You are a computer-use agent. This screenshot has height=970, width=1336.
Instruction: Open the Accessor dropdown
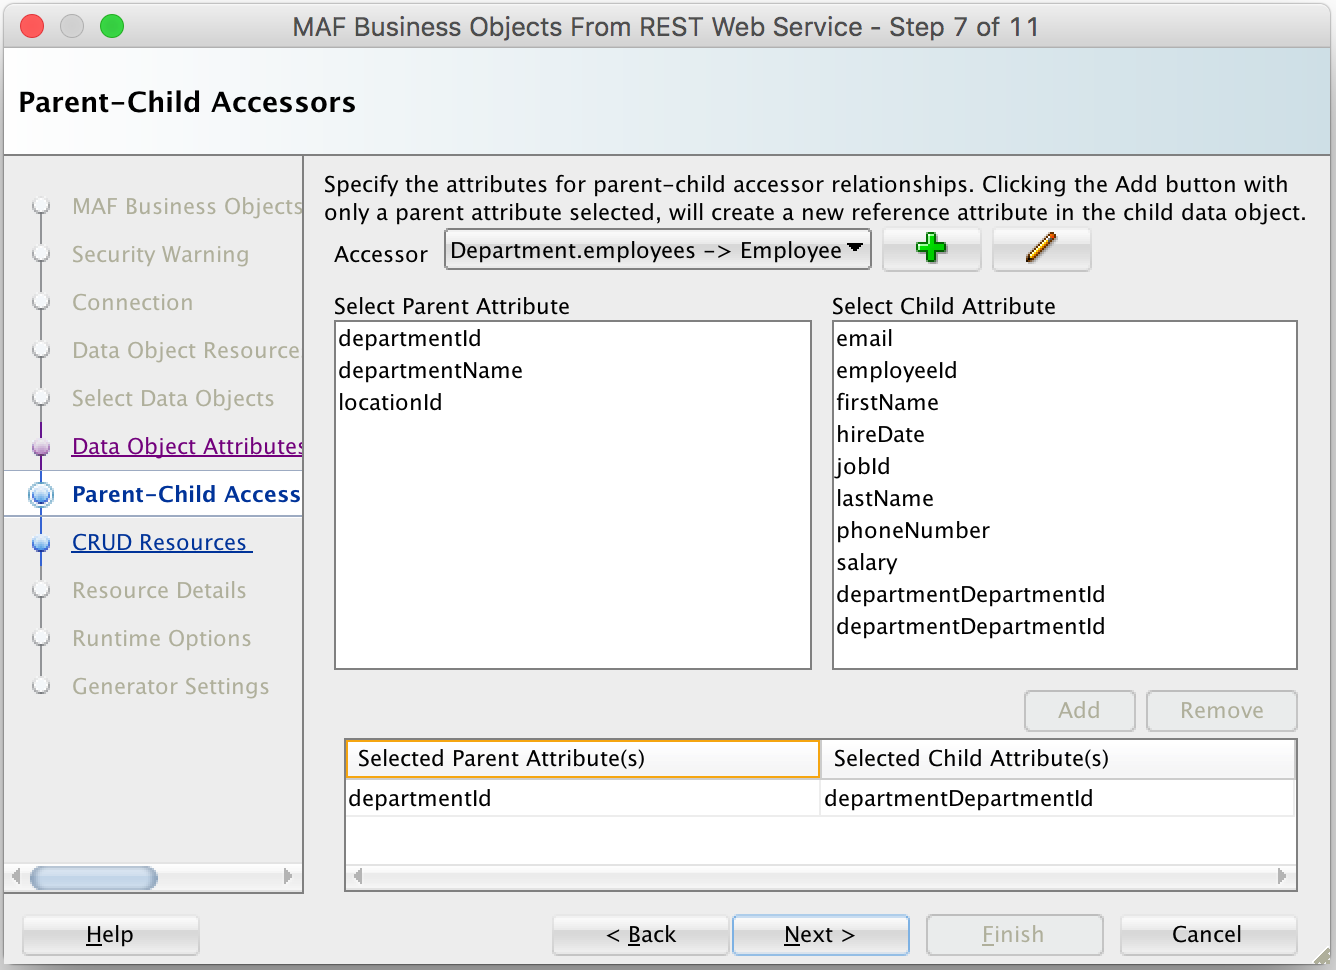click(x=657, y=250)
